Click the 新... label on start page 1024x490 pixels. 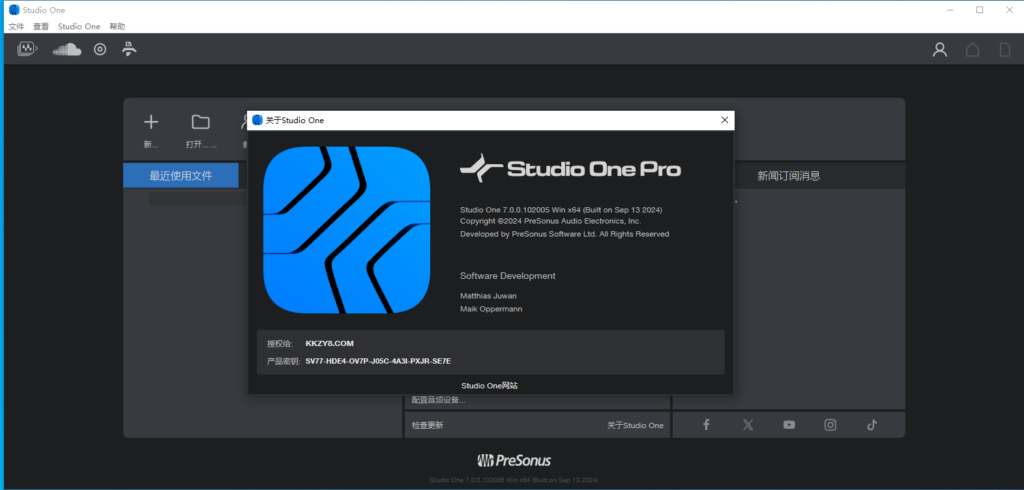pyautogui.click(x=151, y=144)
